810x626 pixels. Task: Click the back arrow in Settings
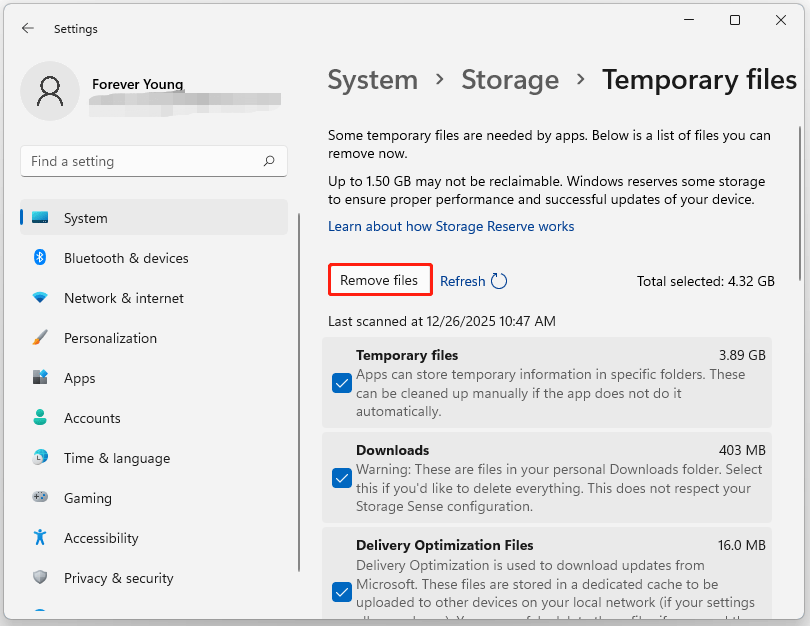click(28, 28)
